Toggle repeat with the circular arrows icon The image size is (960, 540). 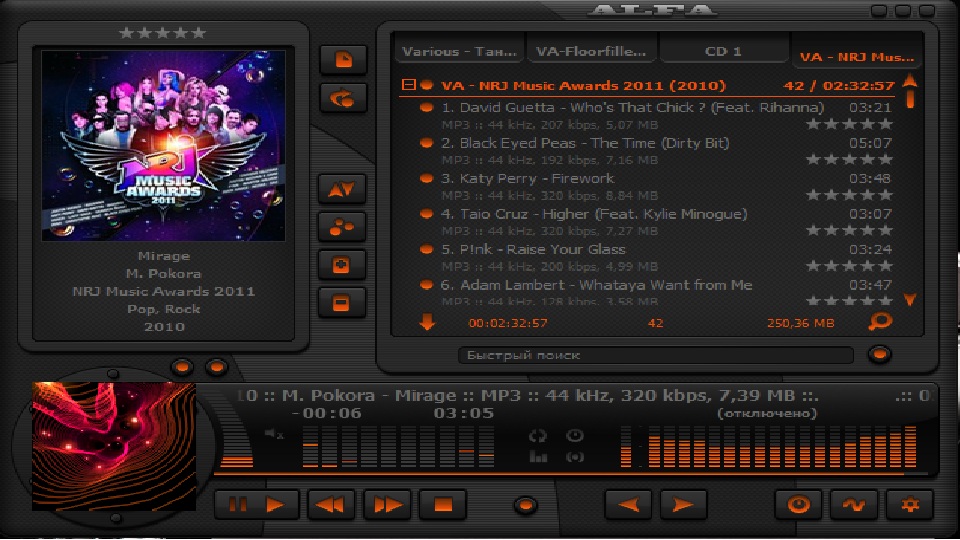tap(538, 436)
